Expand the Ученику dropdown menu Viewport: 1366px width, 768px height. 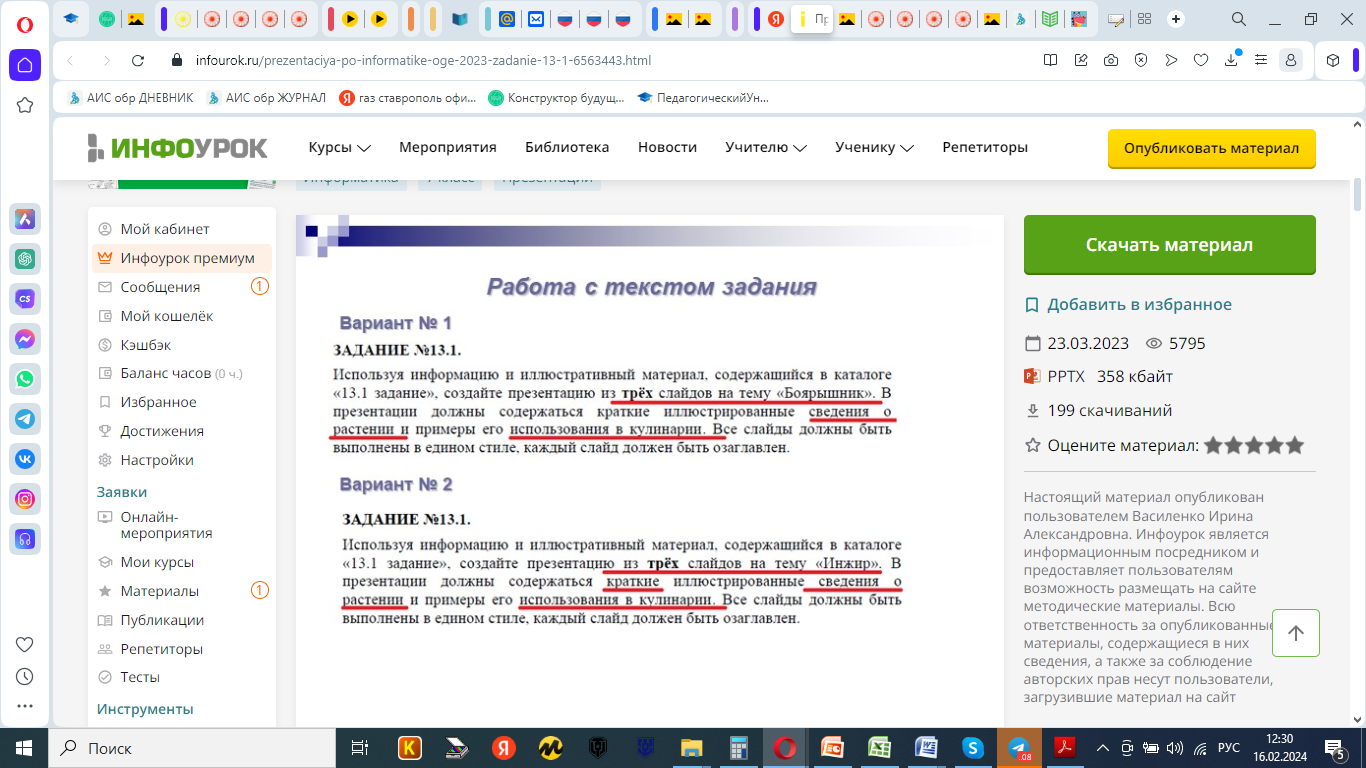875,147
